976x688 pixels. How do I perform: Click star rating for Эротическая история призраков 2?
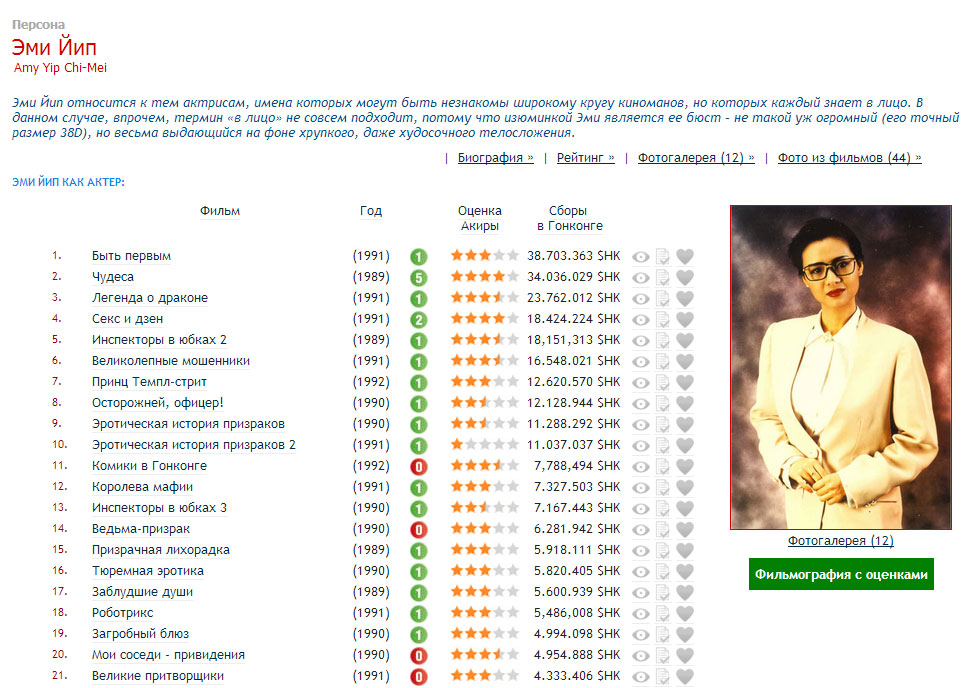tap(484, 445)
